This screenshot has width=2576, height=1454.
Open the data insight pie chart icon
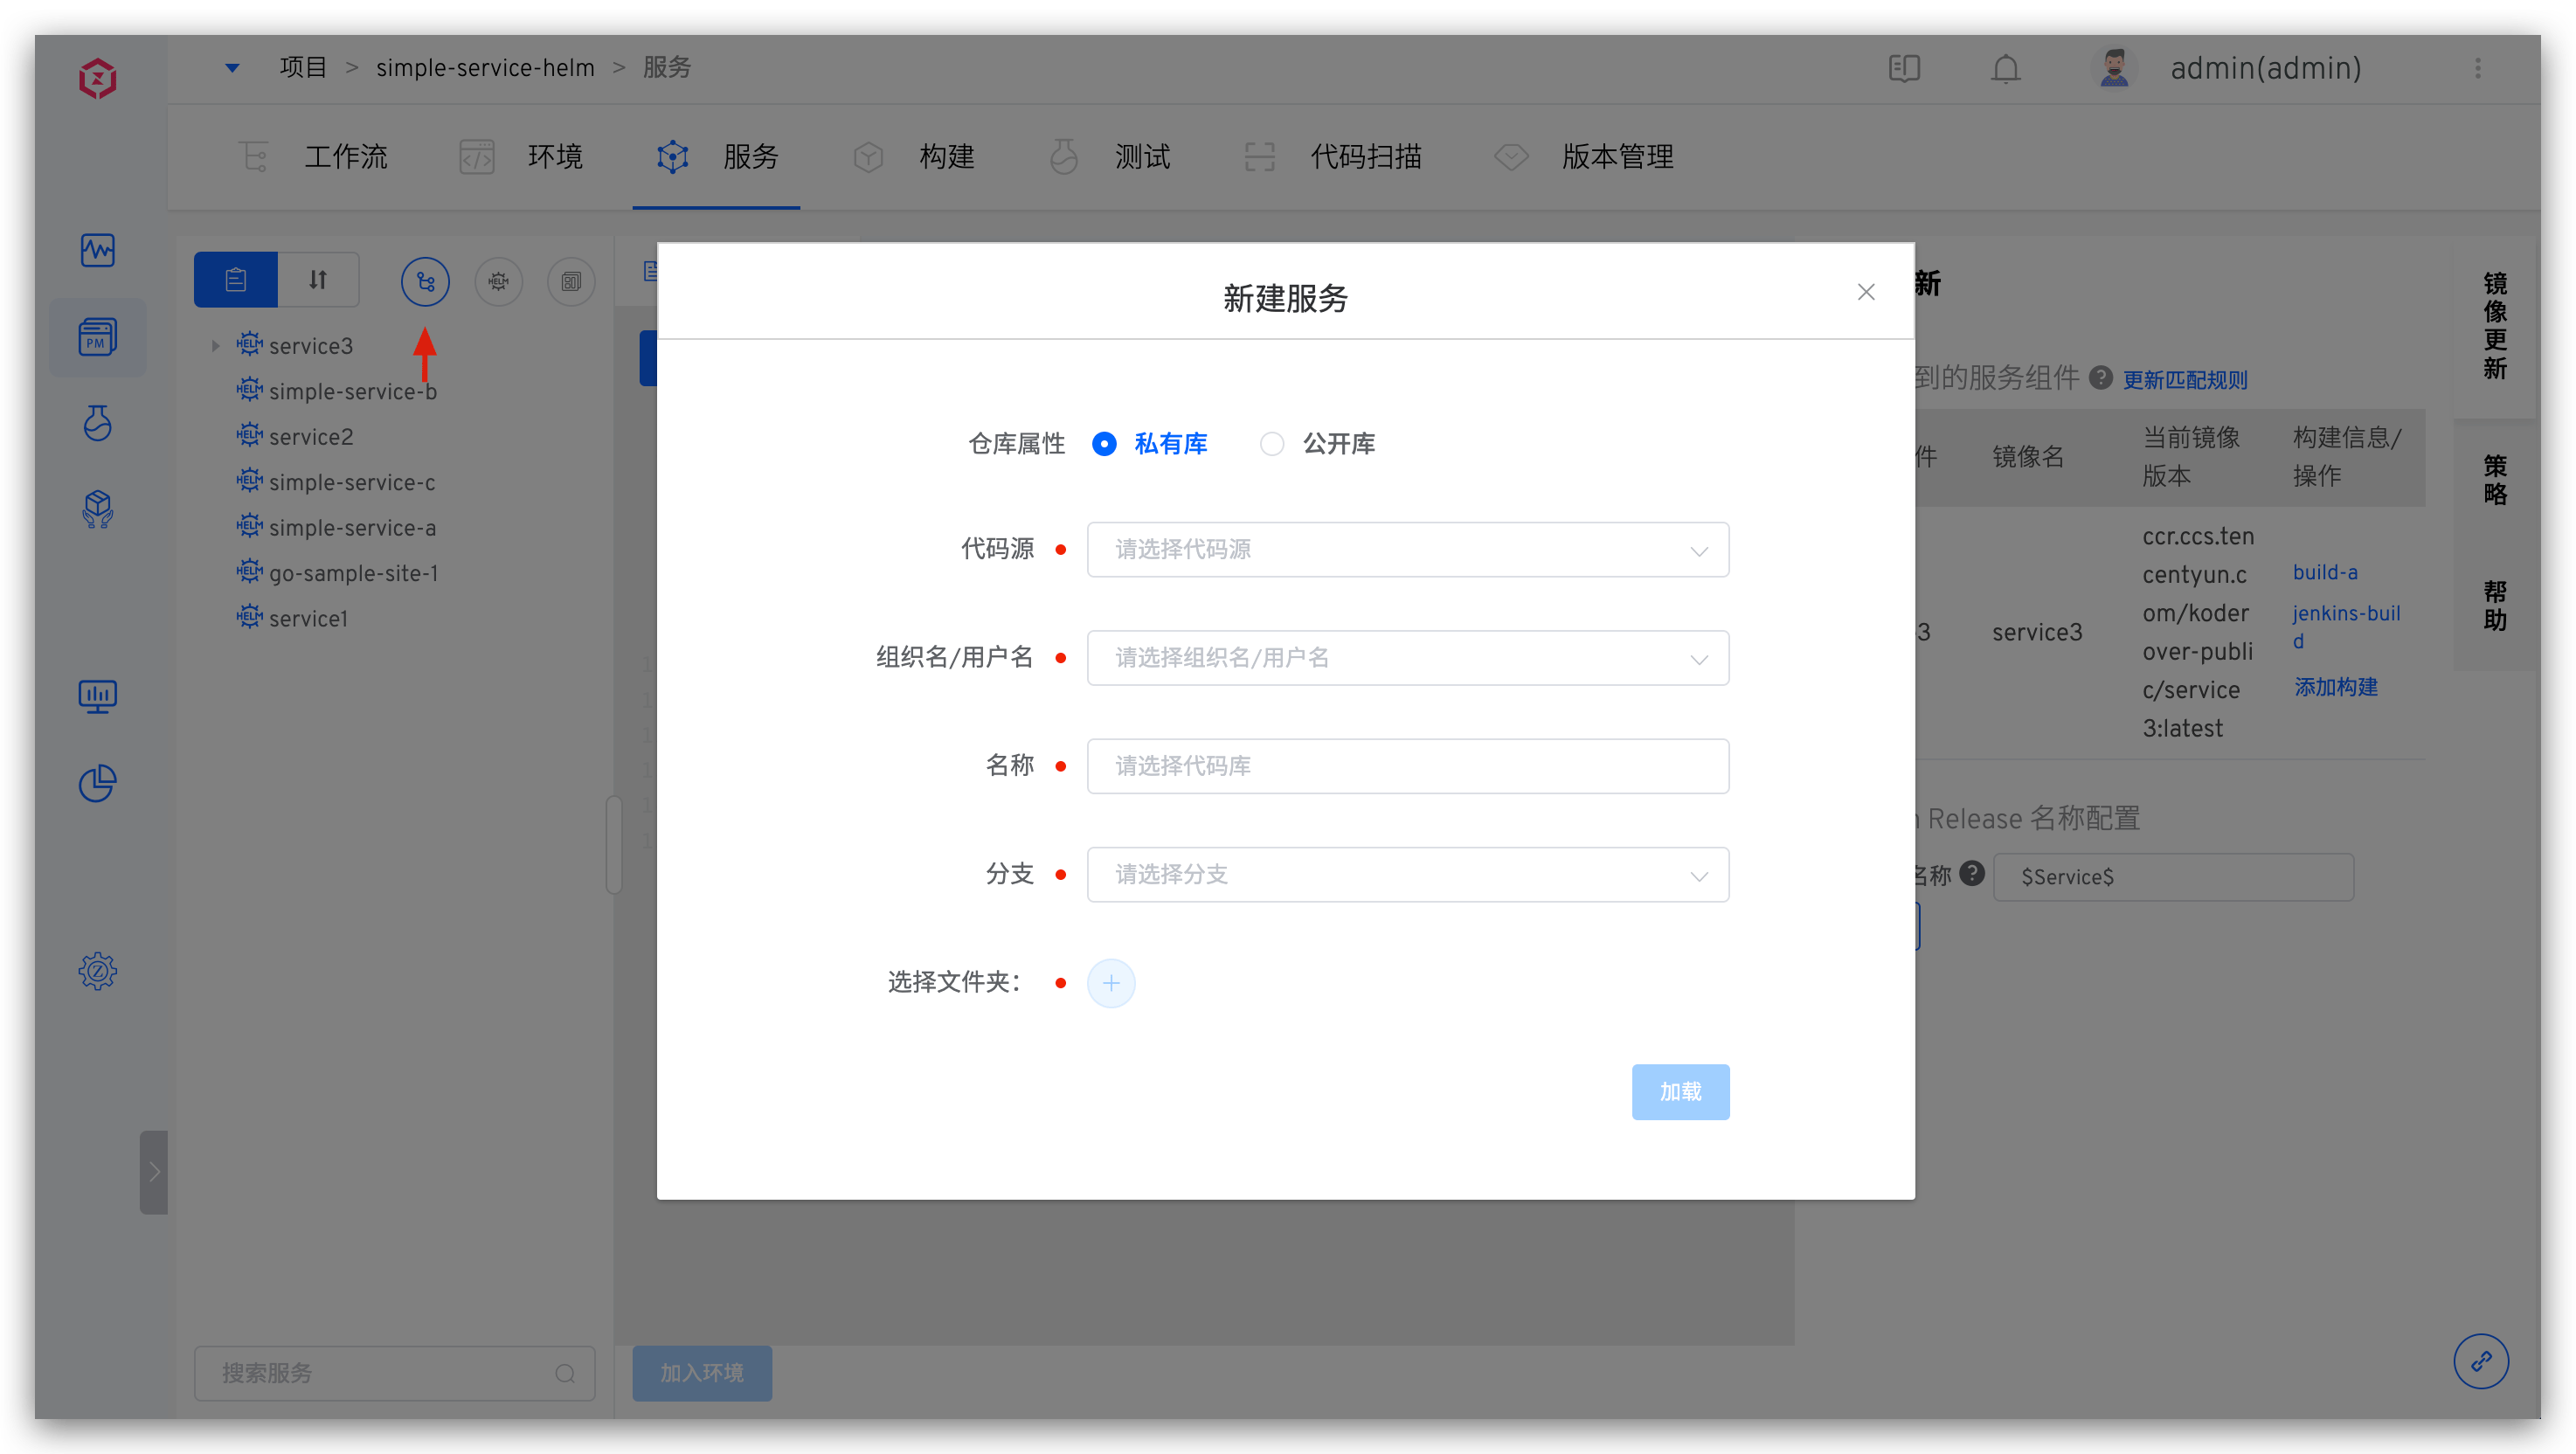pyautogui.click(x=97, y=783)
